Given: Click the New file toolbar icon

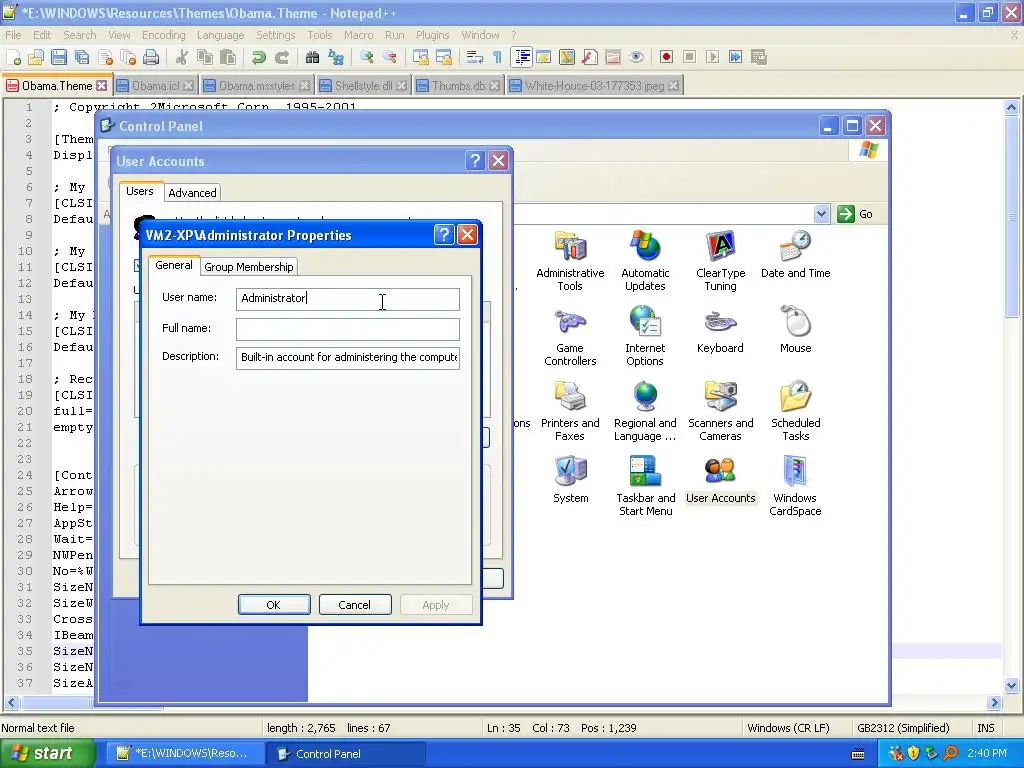Looking at the screenshot, I should tap(13, 57).
